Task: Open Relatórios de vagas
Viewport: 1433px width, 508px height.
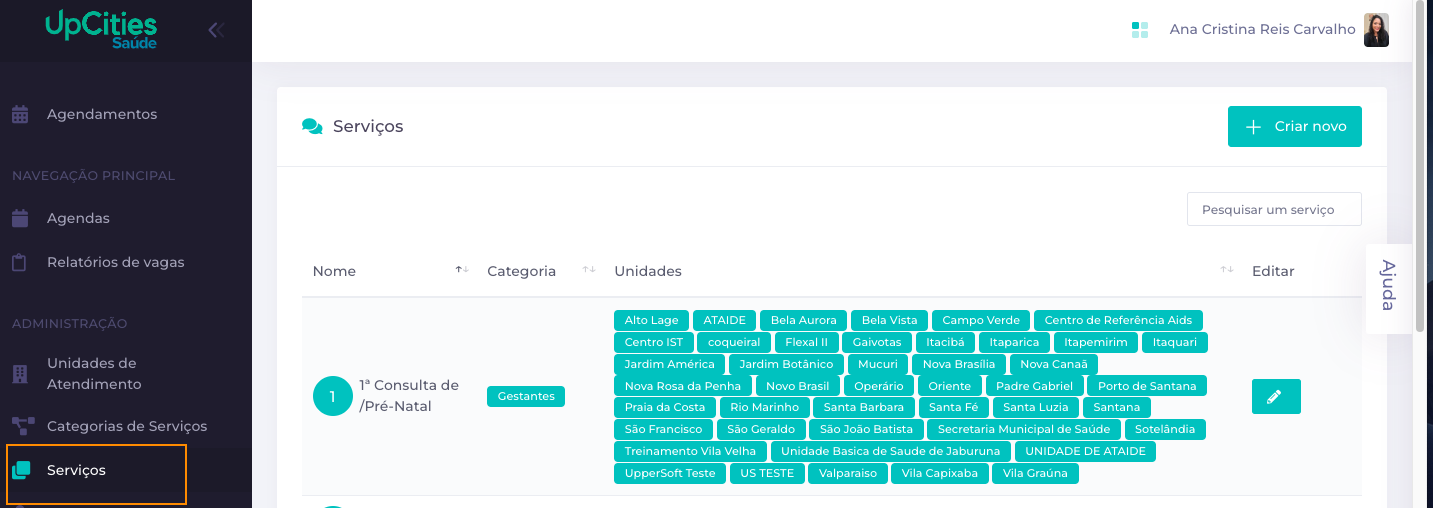Action: point(115,262)
